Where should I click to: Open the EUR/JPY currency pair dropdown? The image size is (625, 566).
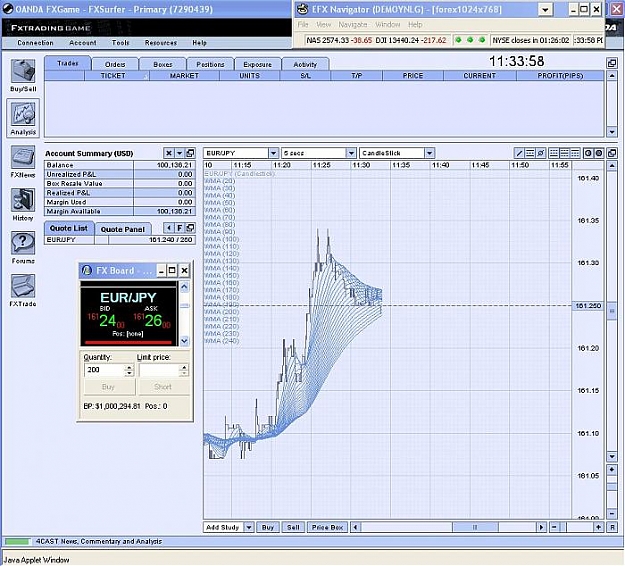(273, 153)
